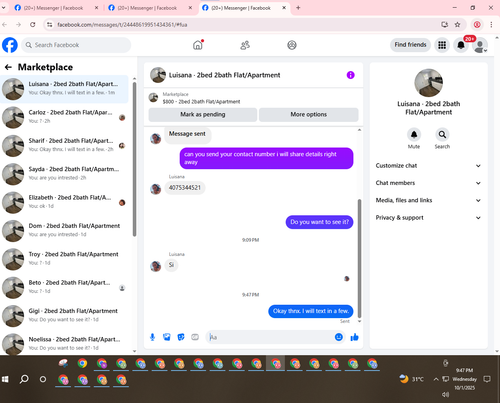Open the Windows Task View circle icon
The width and height of the screenshot is (500, 403).
coord(43,379)
